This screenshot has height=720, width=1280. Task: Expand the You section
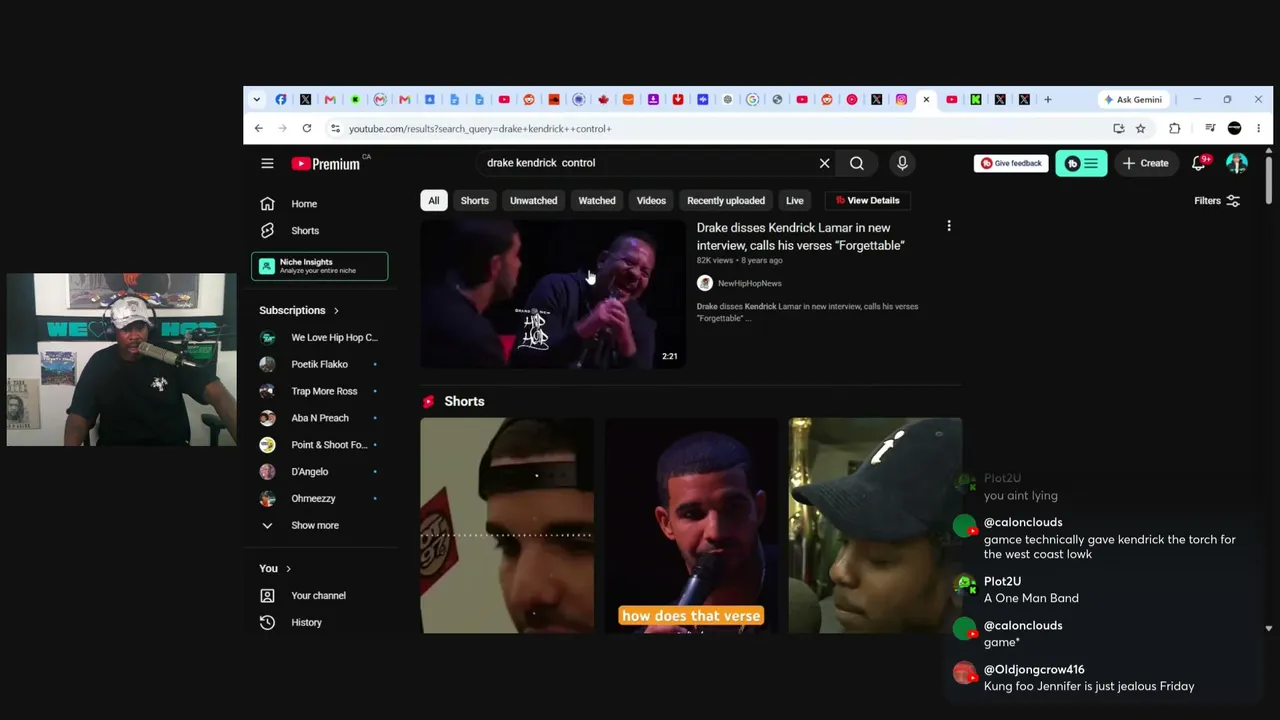click(275, 568)
